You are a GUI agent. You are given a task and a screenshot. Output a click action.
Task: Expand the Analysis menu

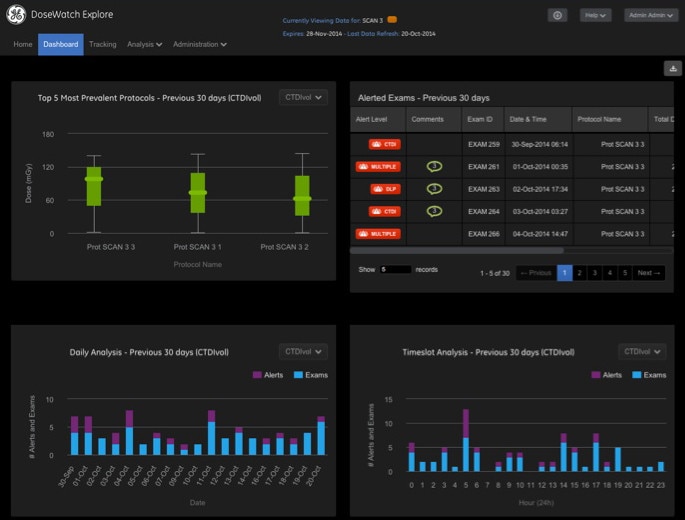coord(145,44)
